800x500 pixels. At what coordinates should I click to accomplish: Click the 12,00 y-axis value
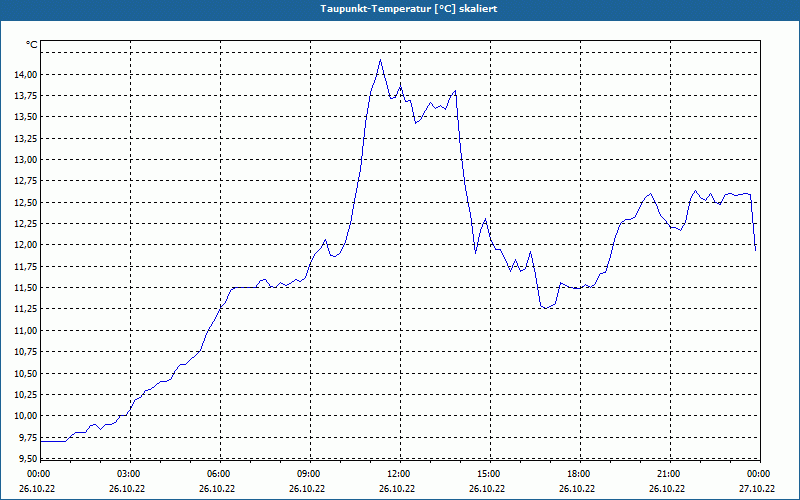pos(26,245)
